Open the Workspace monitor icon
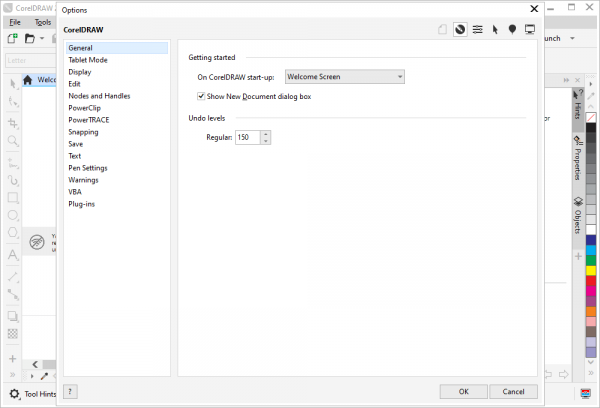The width and height of the screenshot is (600, 408). pos(530,30)
